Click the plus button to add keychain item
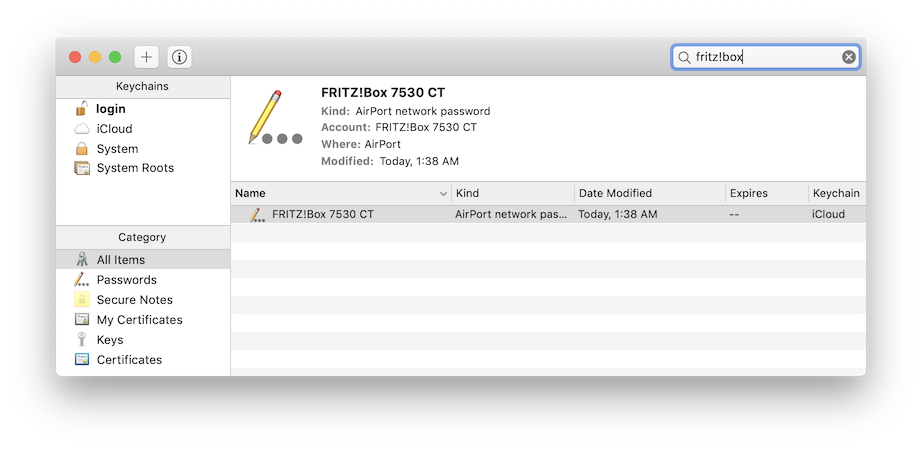This screenshot has width=922, height=450. click(146, 57)
